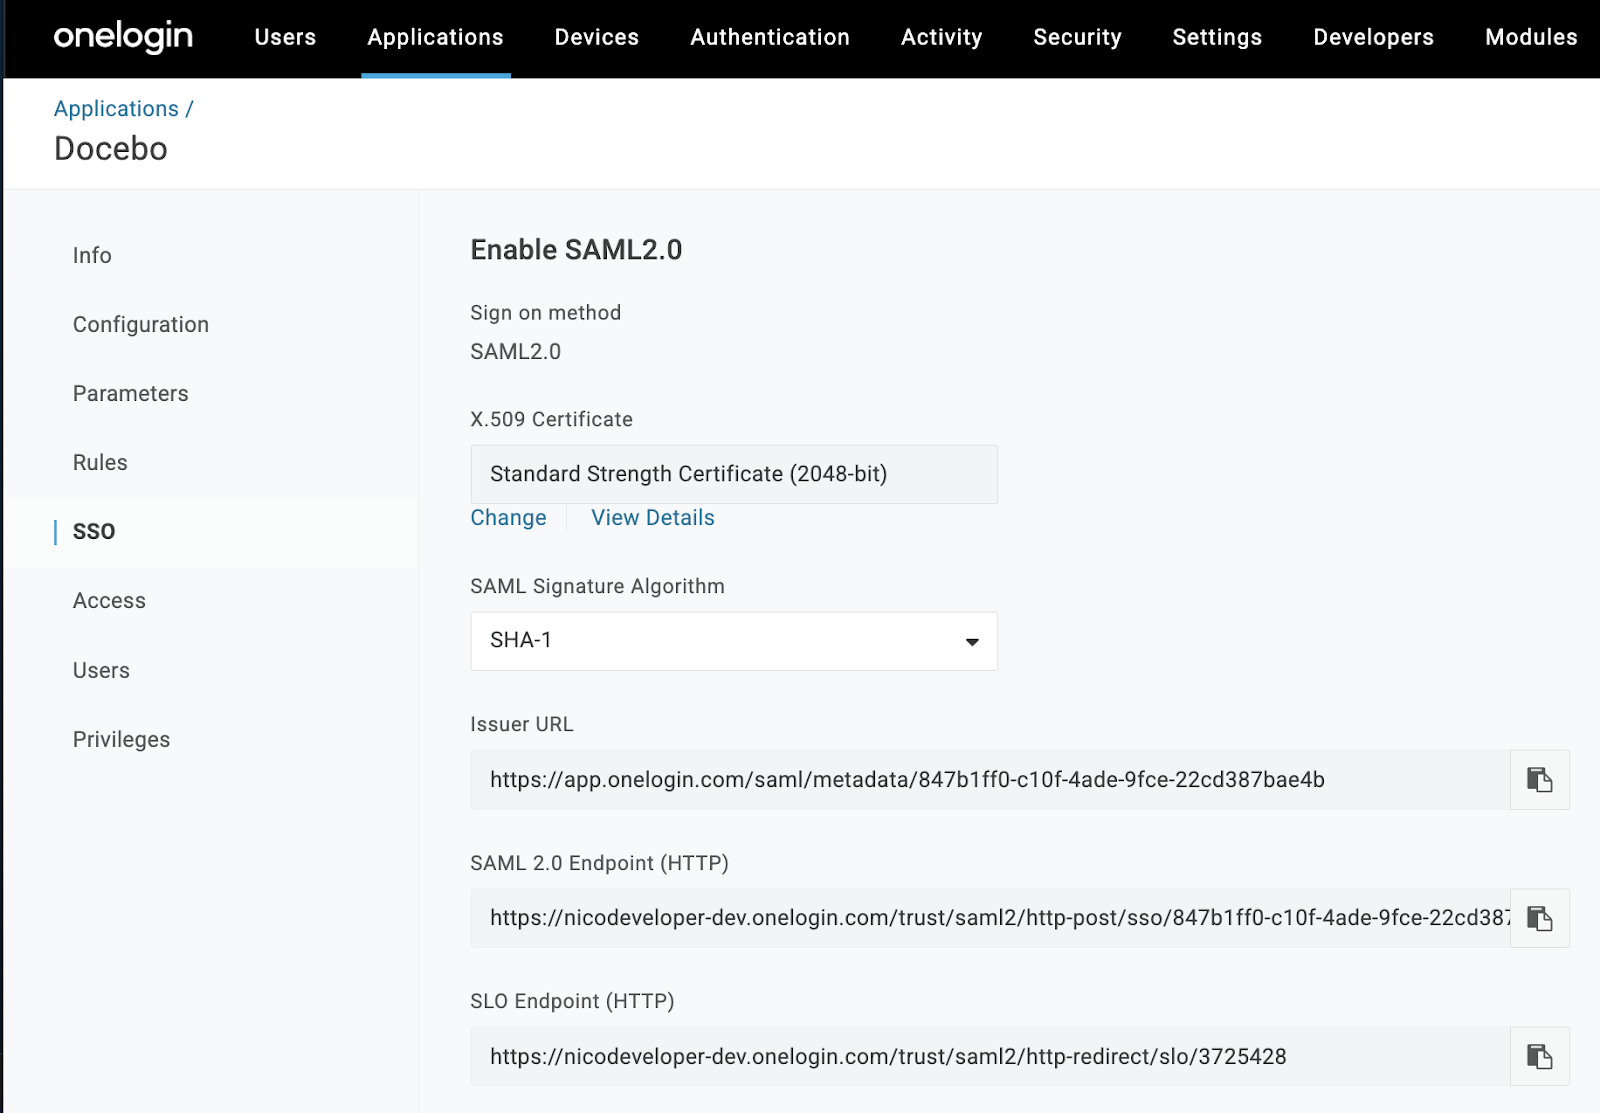The height and width of the screenshot is (1113, 1600).
Task: Open the Security menu
Action: 1077,37
